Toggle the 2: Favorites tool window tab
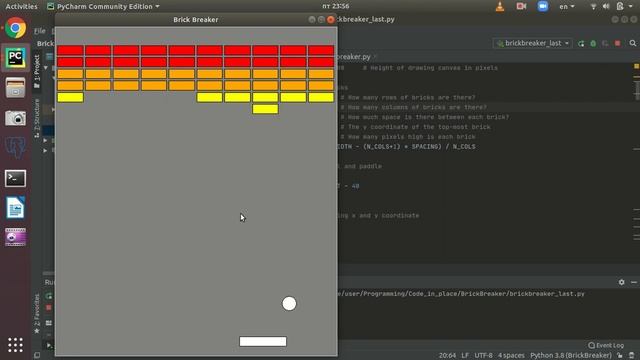This screenshot has height=360, width=640. tap(37, 313)
